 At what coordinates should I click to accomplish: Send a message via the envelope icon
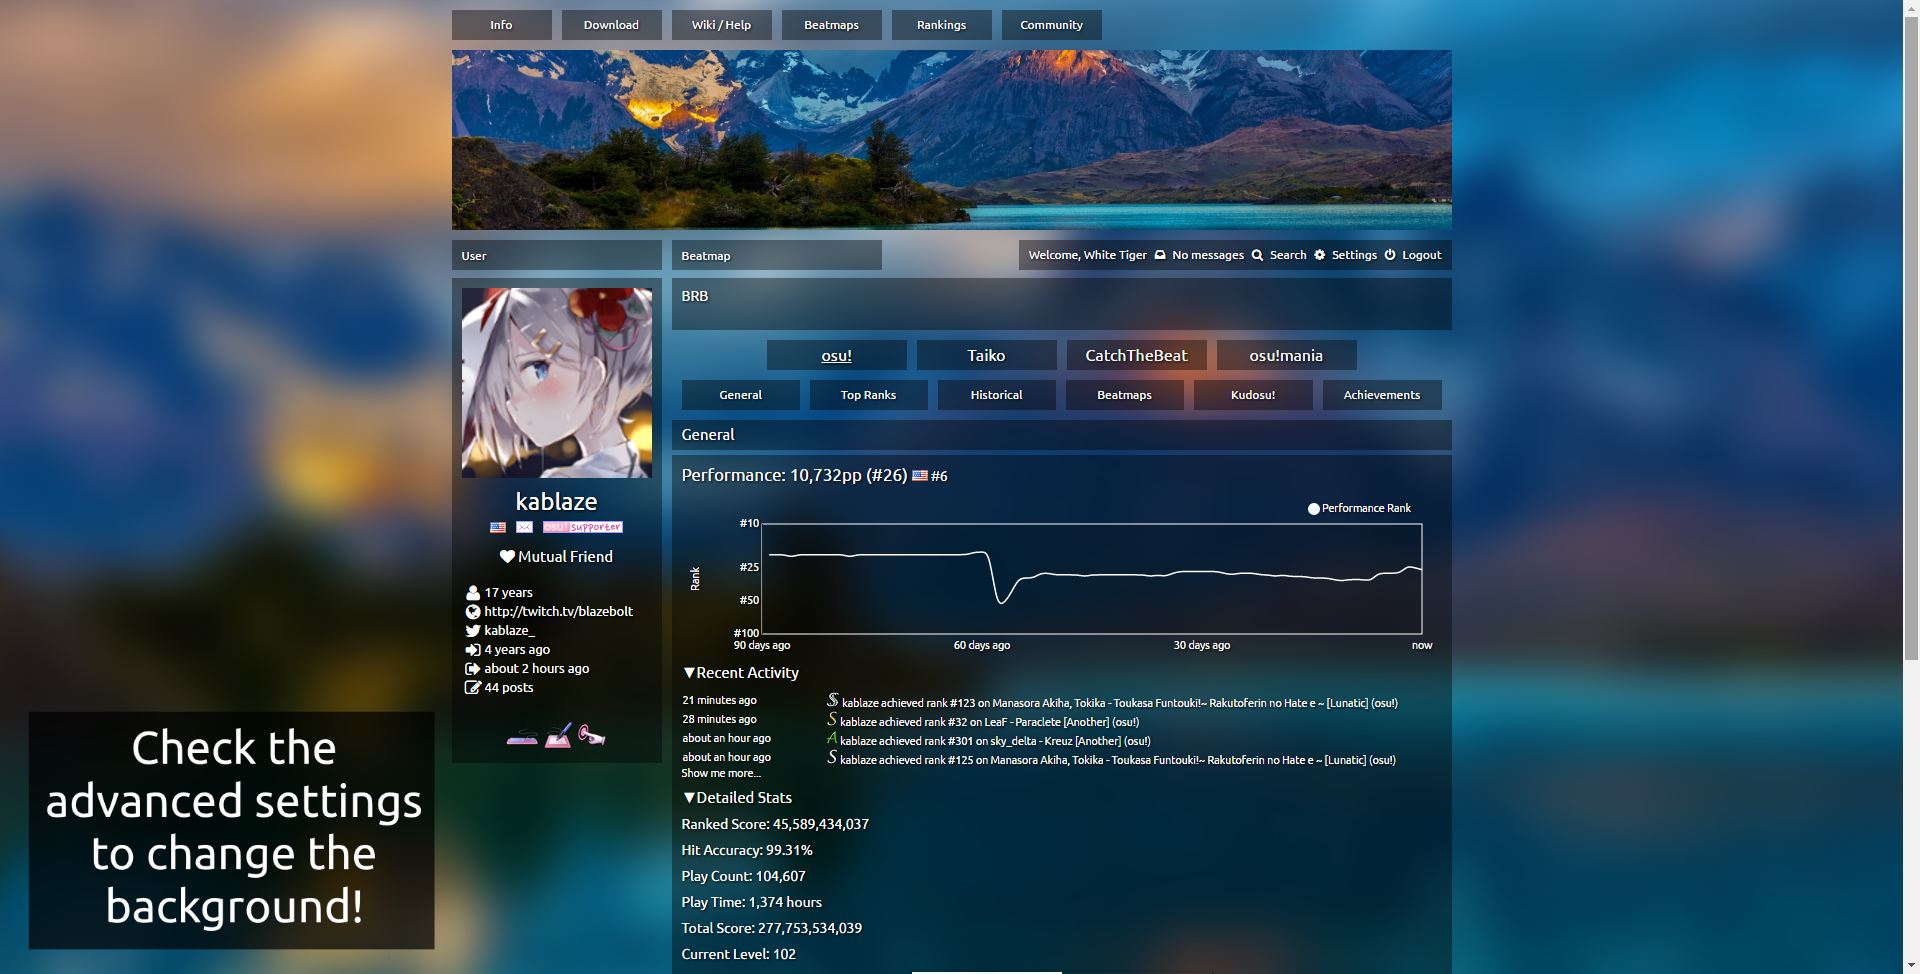(524, 527)
